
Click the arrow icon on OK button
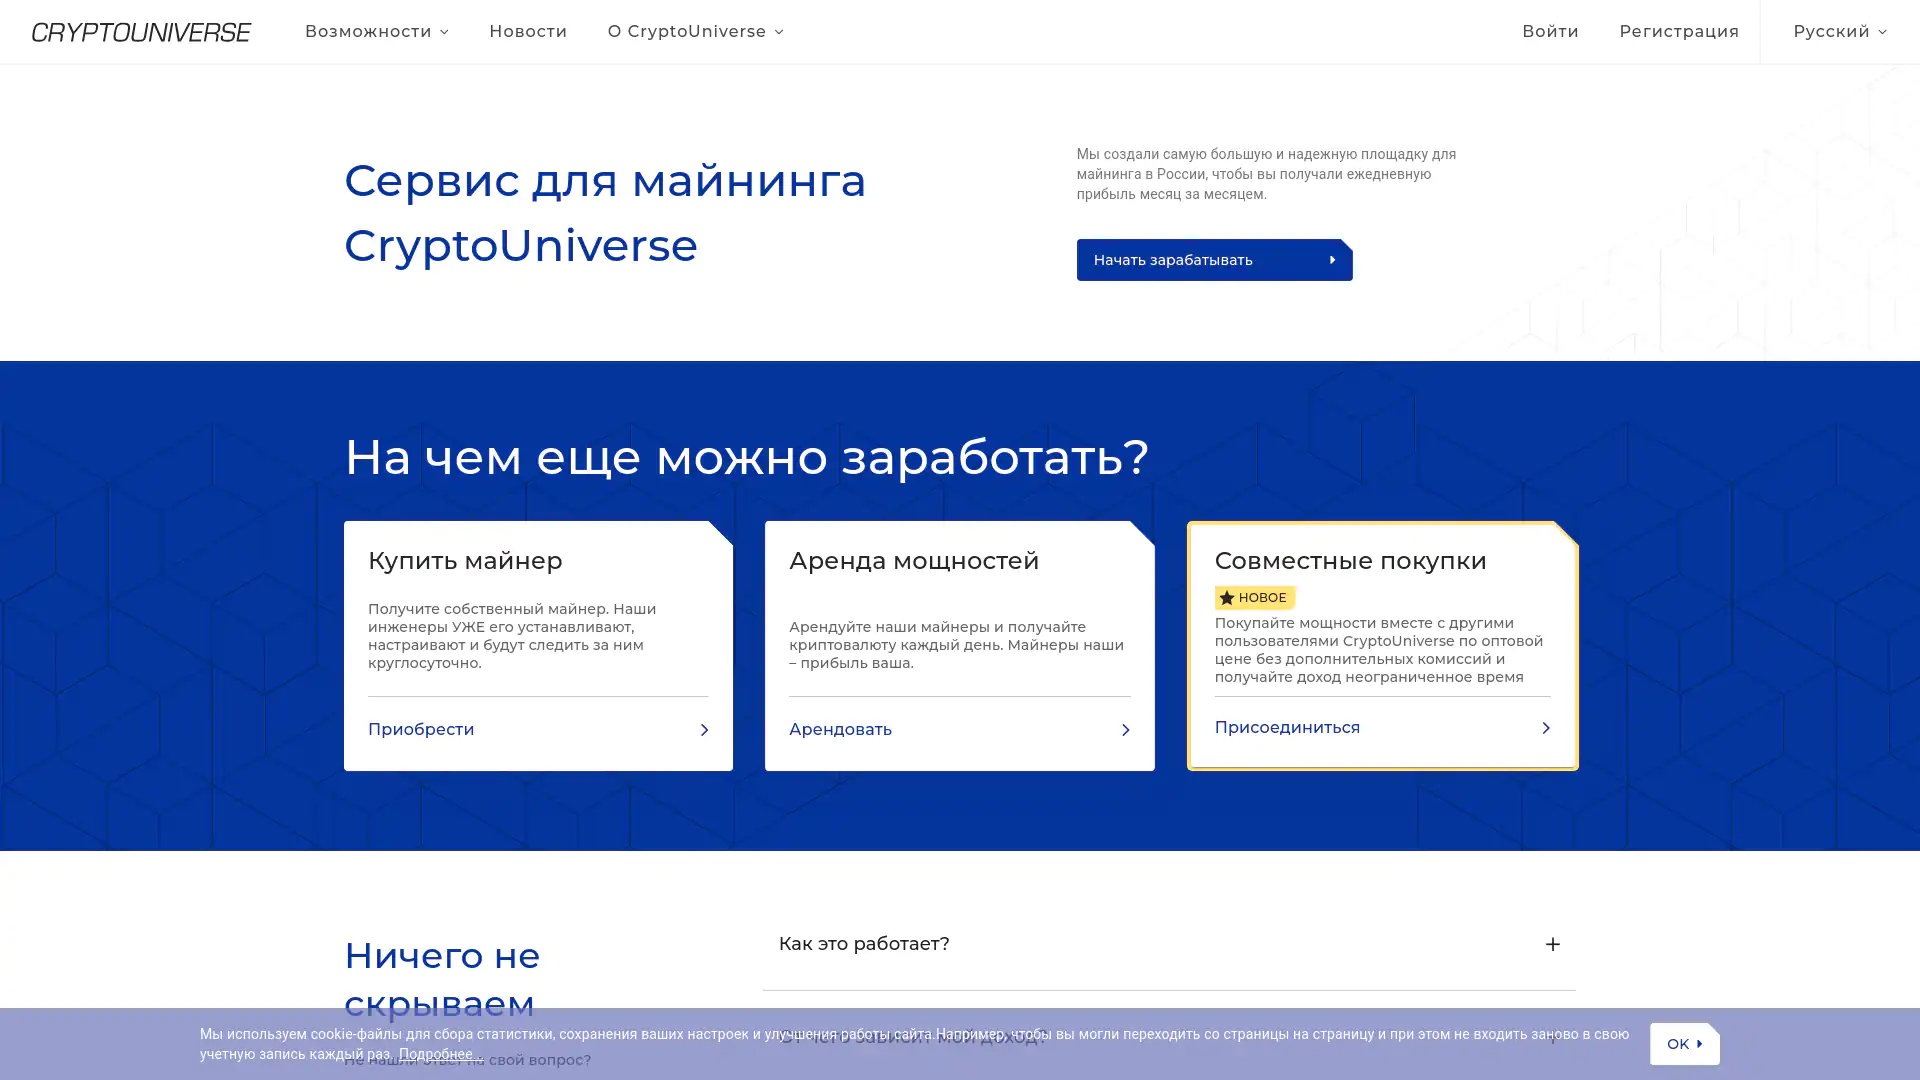1699,1044
